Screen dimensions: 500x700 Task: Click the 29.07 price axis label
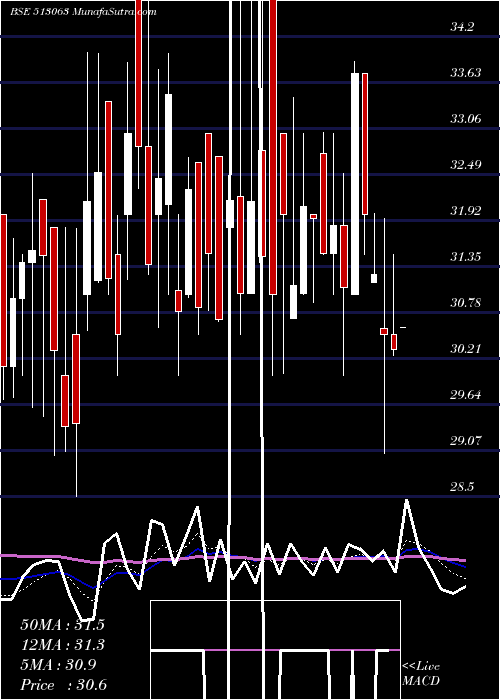pyautogui.click(x=466, y=441)
